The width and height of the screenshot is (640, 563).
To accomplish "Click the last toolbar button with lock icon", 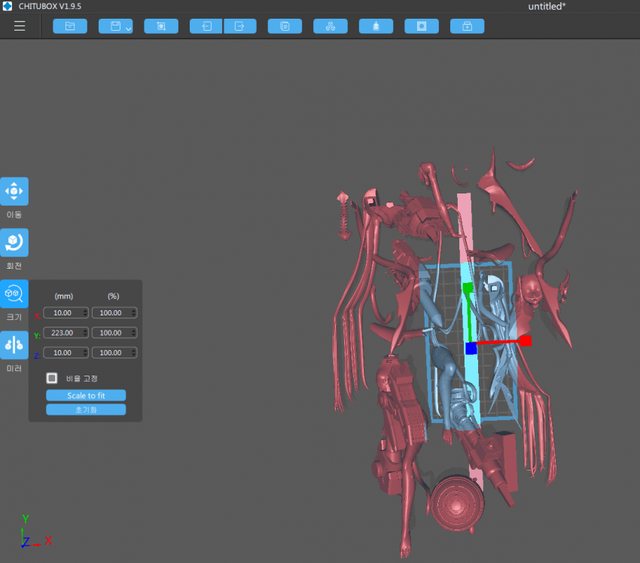I will [467, 26].
